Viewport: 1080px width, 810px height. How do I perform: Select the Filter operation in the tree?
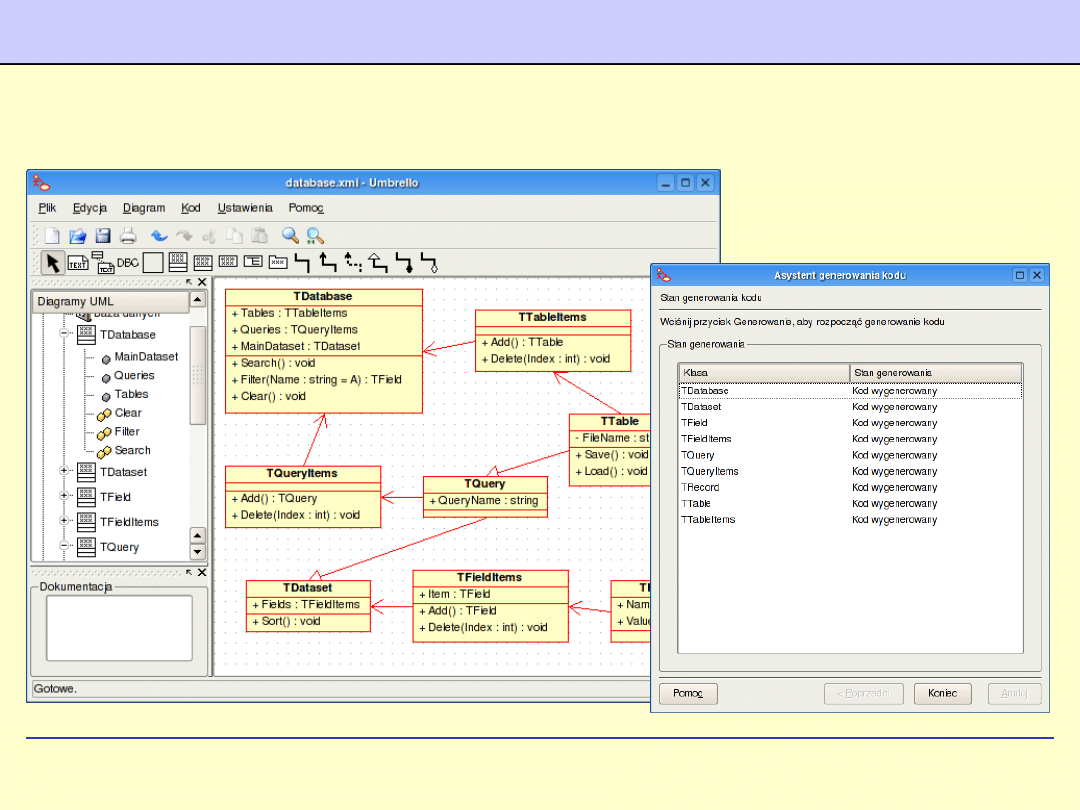pyautogui.click(x=127, y=431)
